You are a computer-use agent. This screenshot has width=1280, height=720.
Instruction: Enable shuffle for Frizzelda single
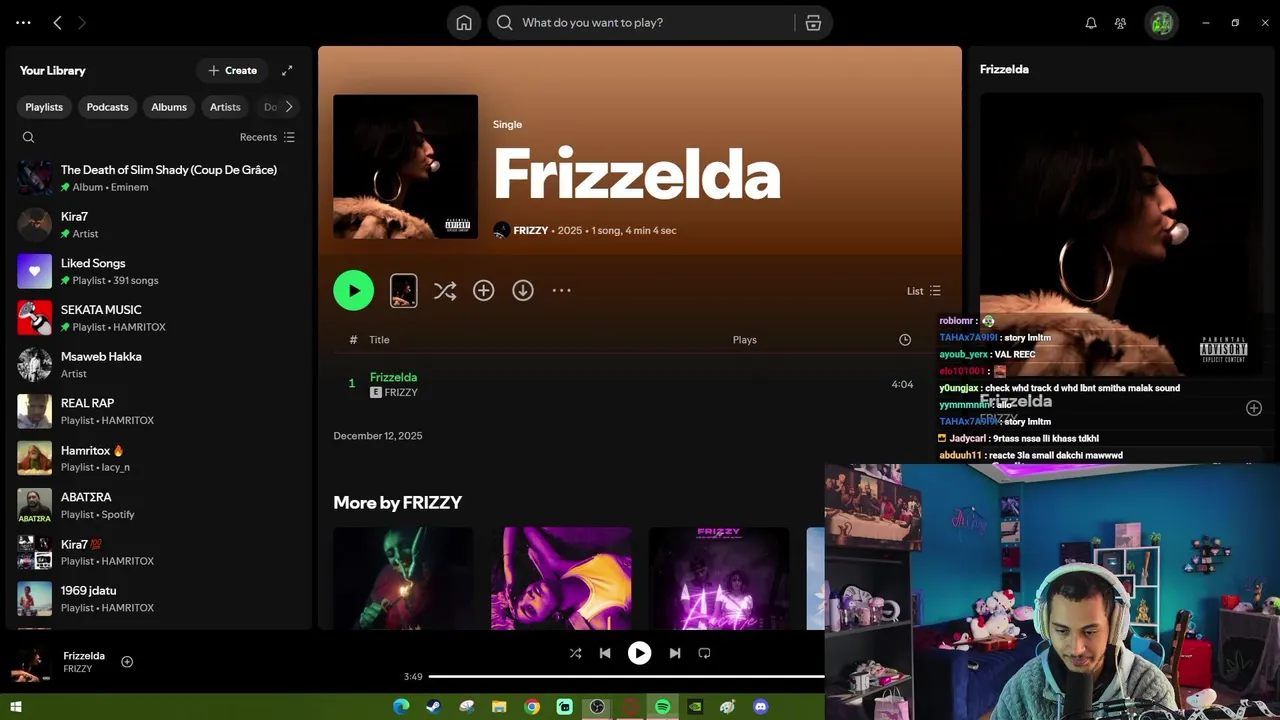pos(445,291)
